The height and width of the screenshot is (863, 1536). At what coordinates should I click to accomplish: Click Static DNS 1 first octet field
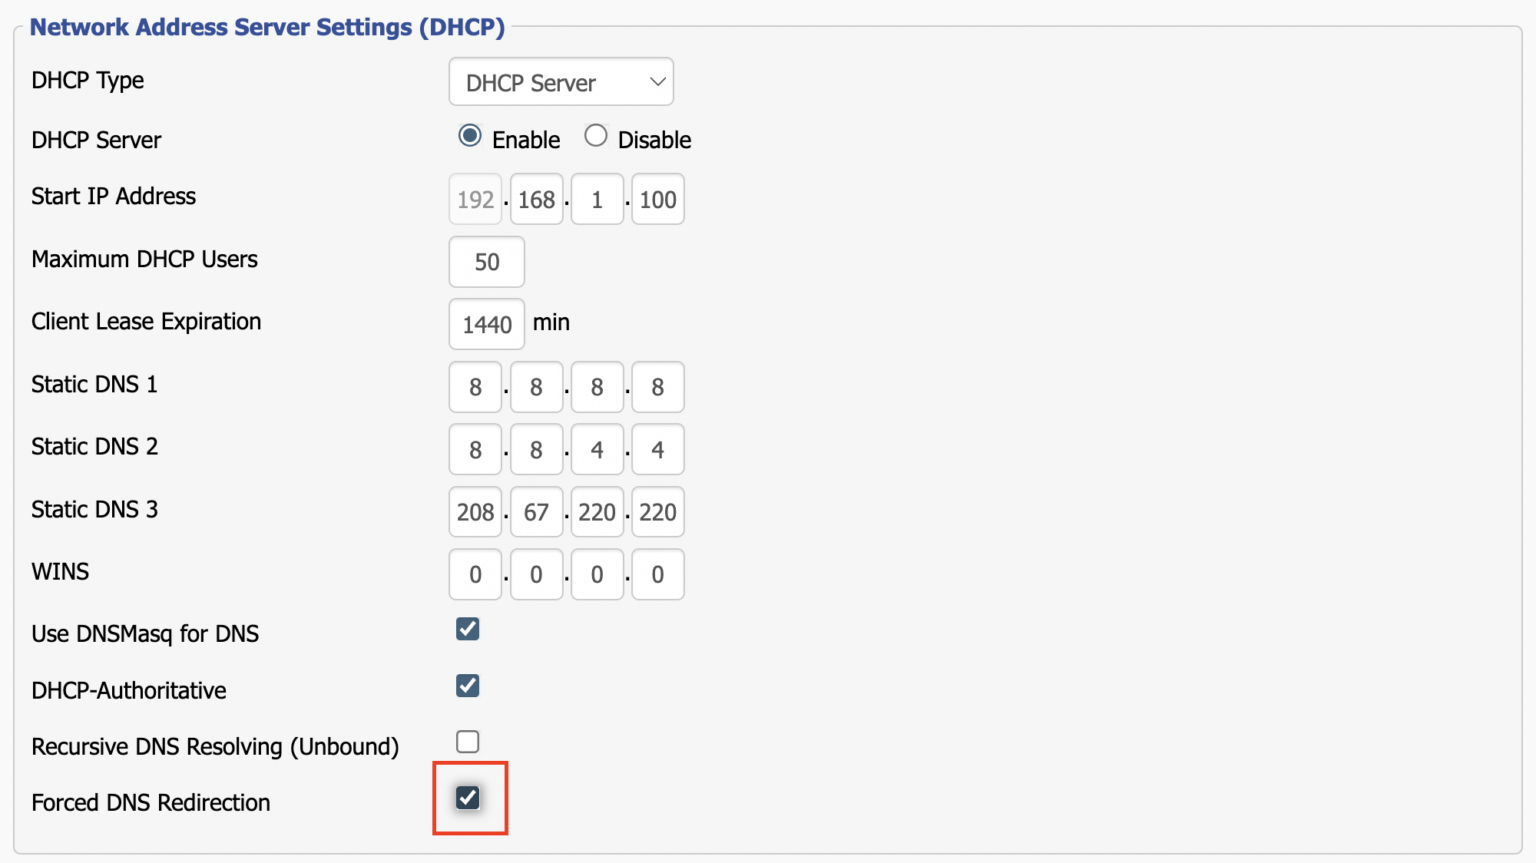click(475, 387)
